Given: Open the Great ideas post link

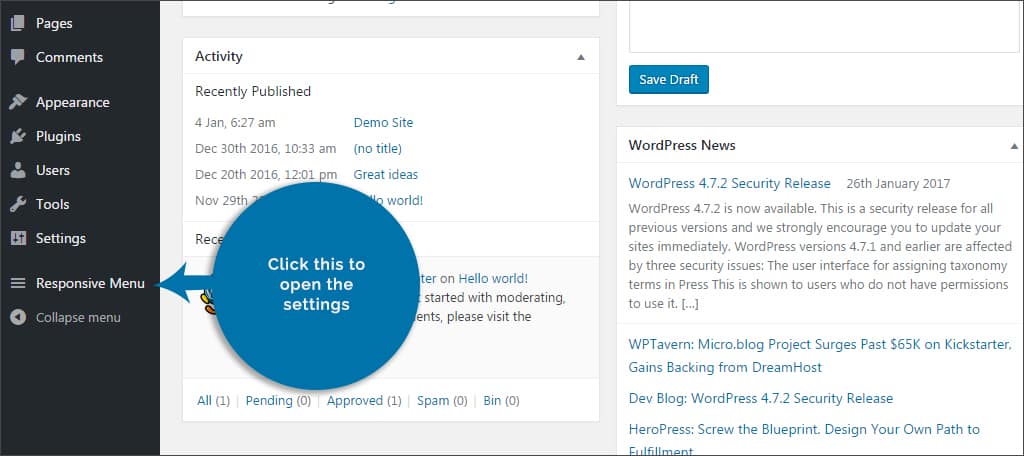Looking at the screenshot, I should point(385,175).
